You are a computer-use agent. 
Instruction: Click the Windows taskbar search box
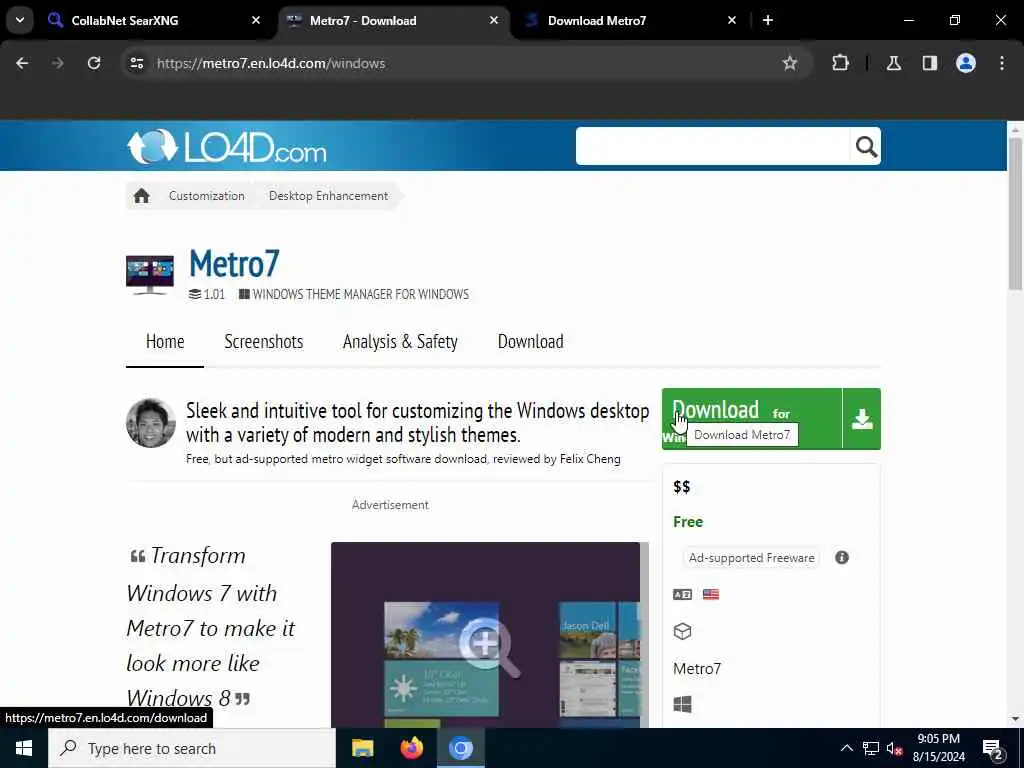click(x=192, y=748)
